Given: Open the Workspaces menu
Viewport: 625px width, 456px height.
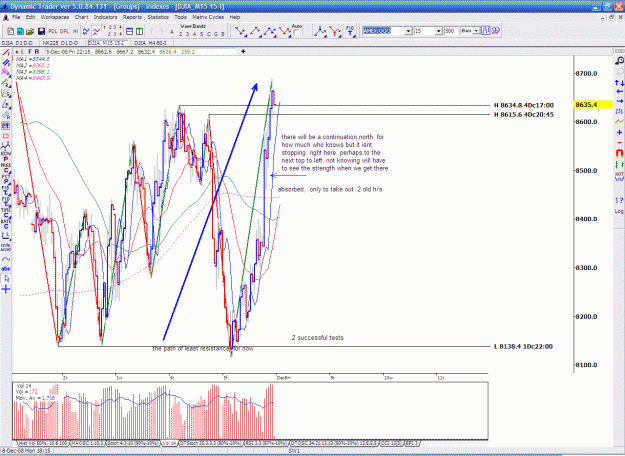Looking at the screenshot, I should point(55,17).
